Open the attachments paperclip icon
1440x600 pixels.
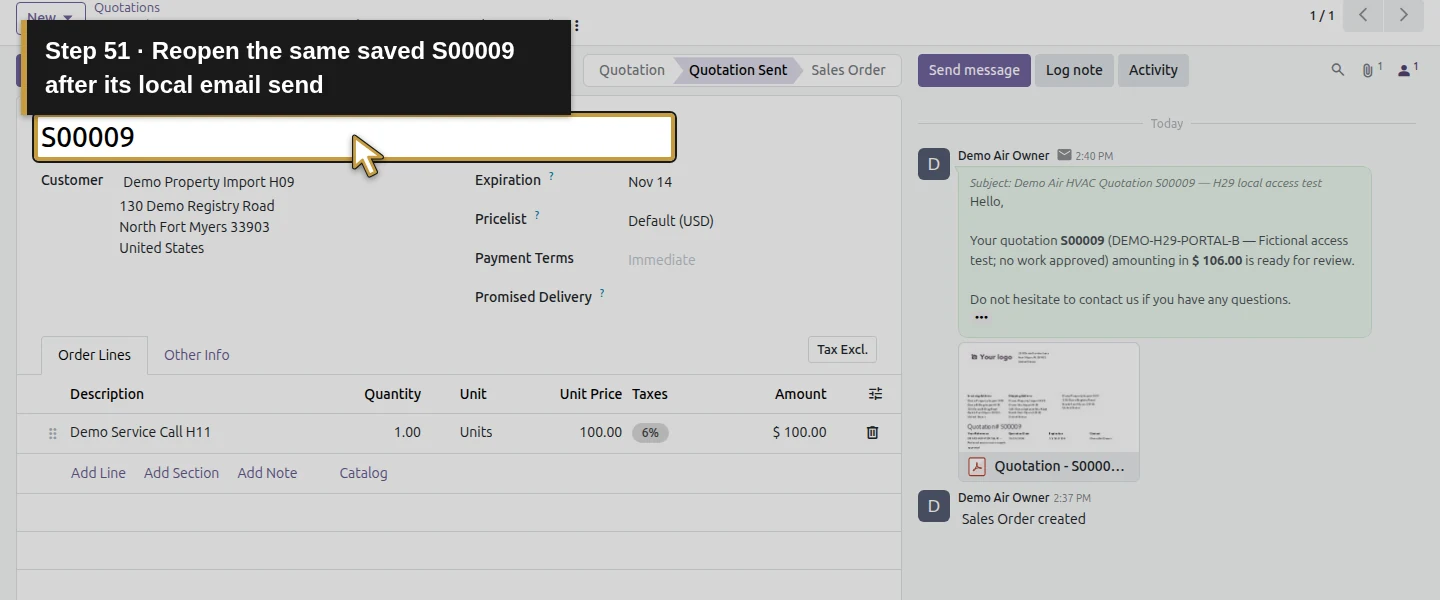coord(1370,70)
